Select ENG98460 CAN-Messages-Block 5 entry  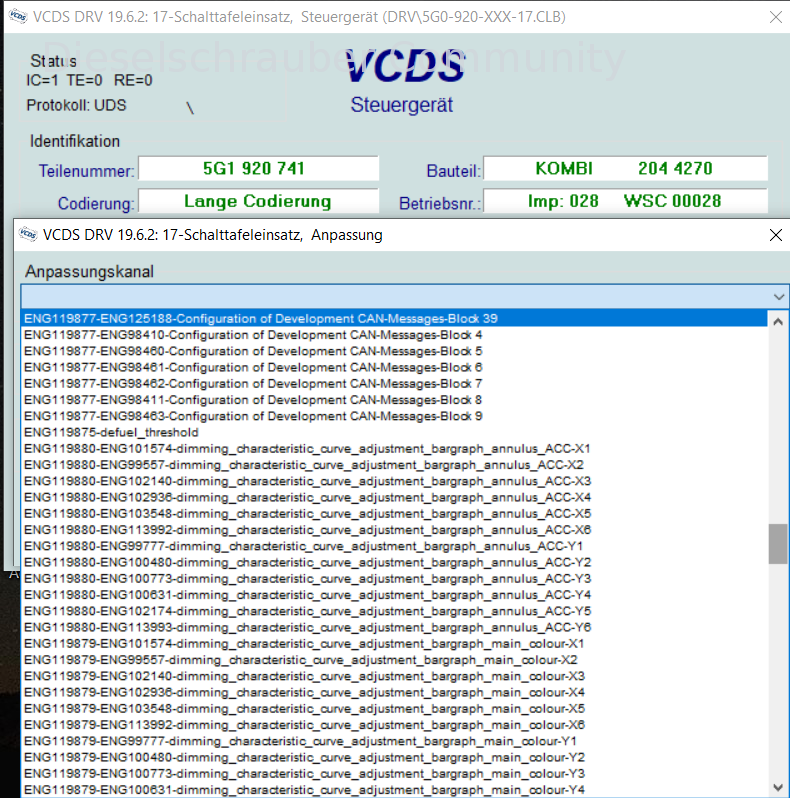[394, 351]
